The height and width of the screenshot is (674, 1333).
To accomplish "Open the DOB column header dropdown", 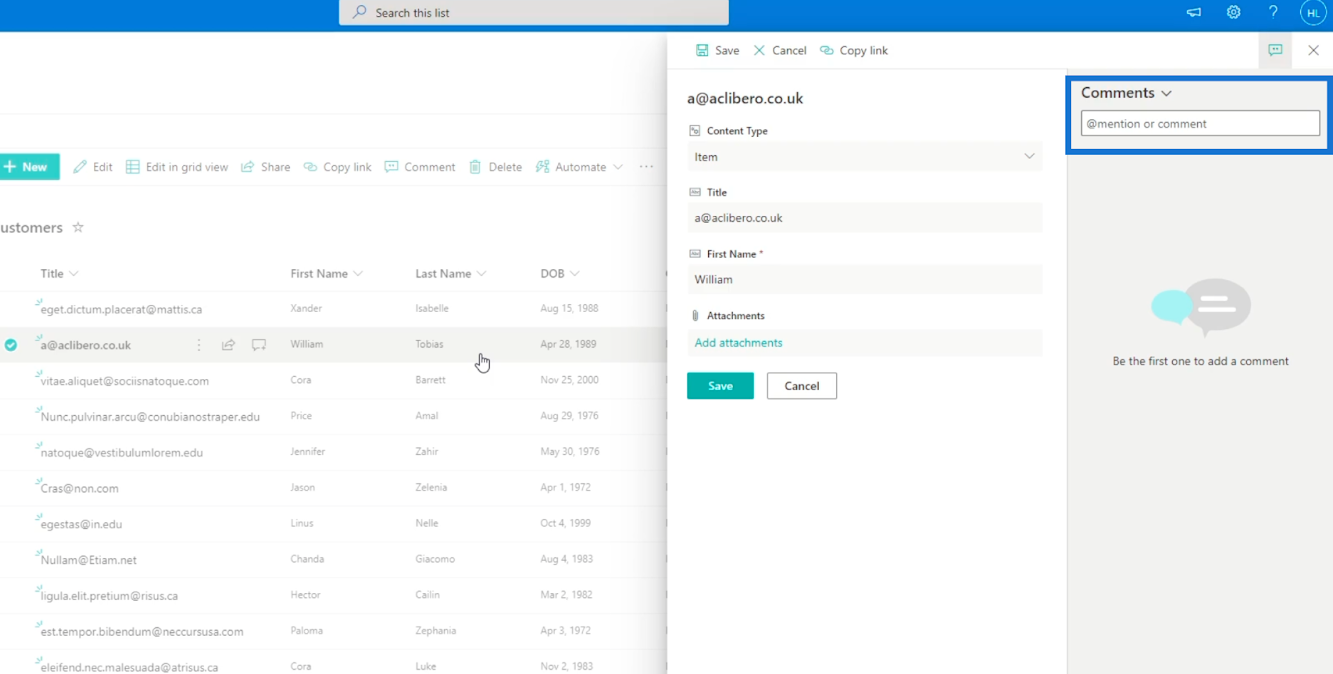I will coord(560,273).
